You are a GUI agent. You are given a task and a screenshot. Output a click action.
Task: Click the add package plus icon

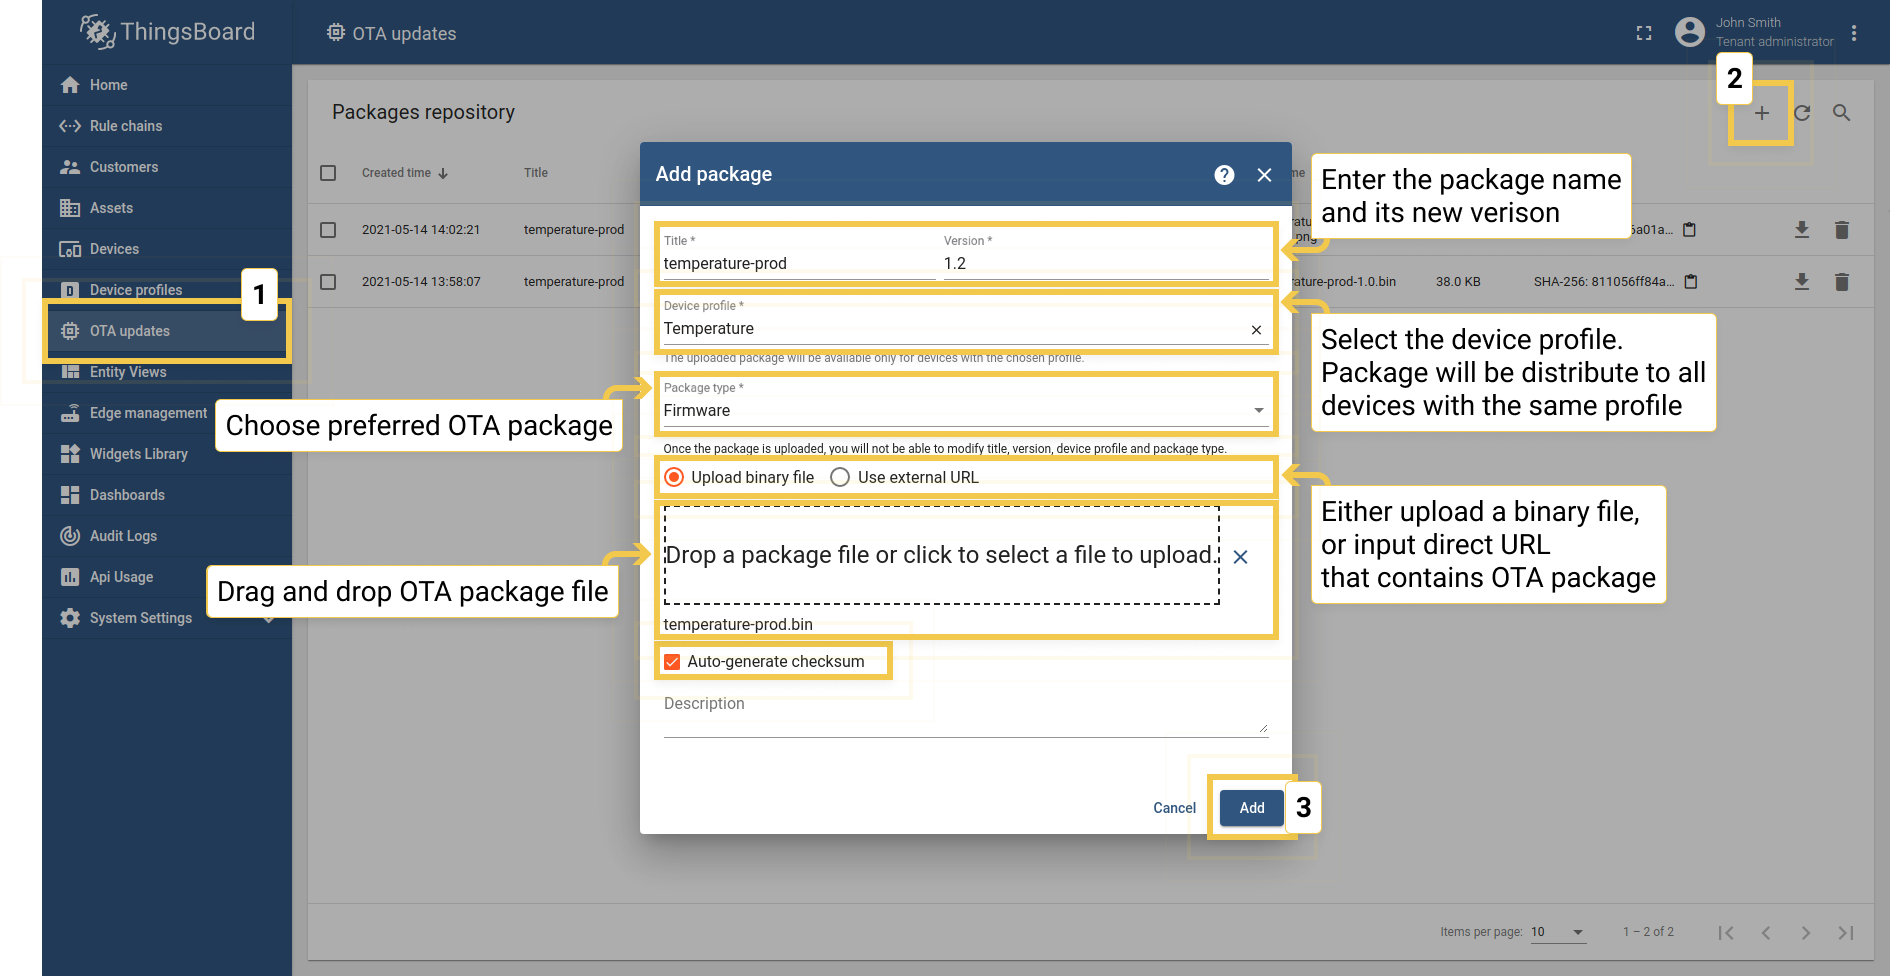(1761, 113)
